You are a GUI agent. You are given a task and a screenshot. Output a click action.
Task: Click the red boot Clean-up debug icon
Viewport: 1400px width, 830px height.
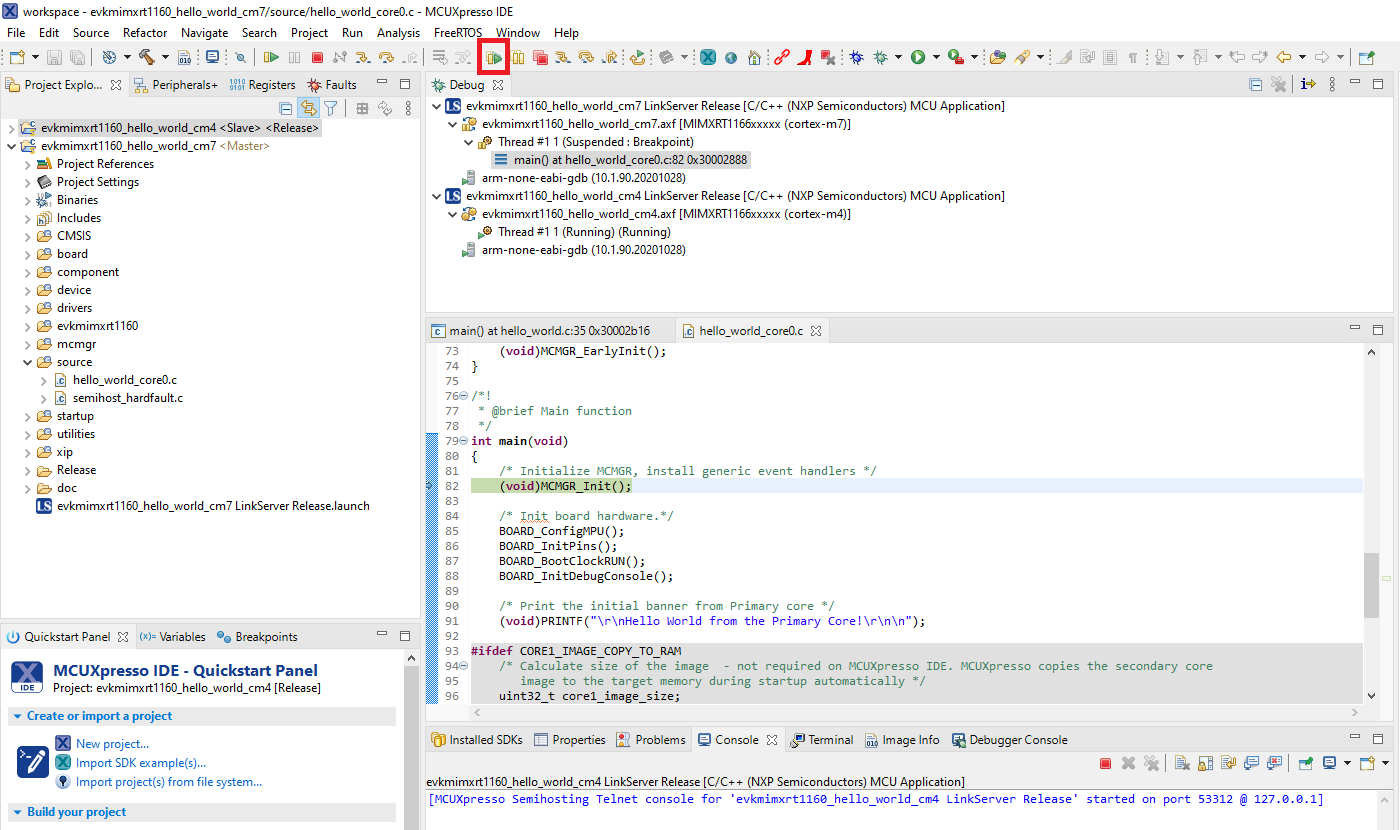pos(804,58)
